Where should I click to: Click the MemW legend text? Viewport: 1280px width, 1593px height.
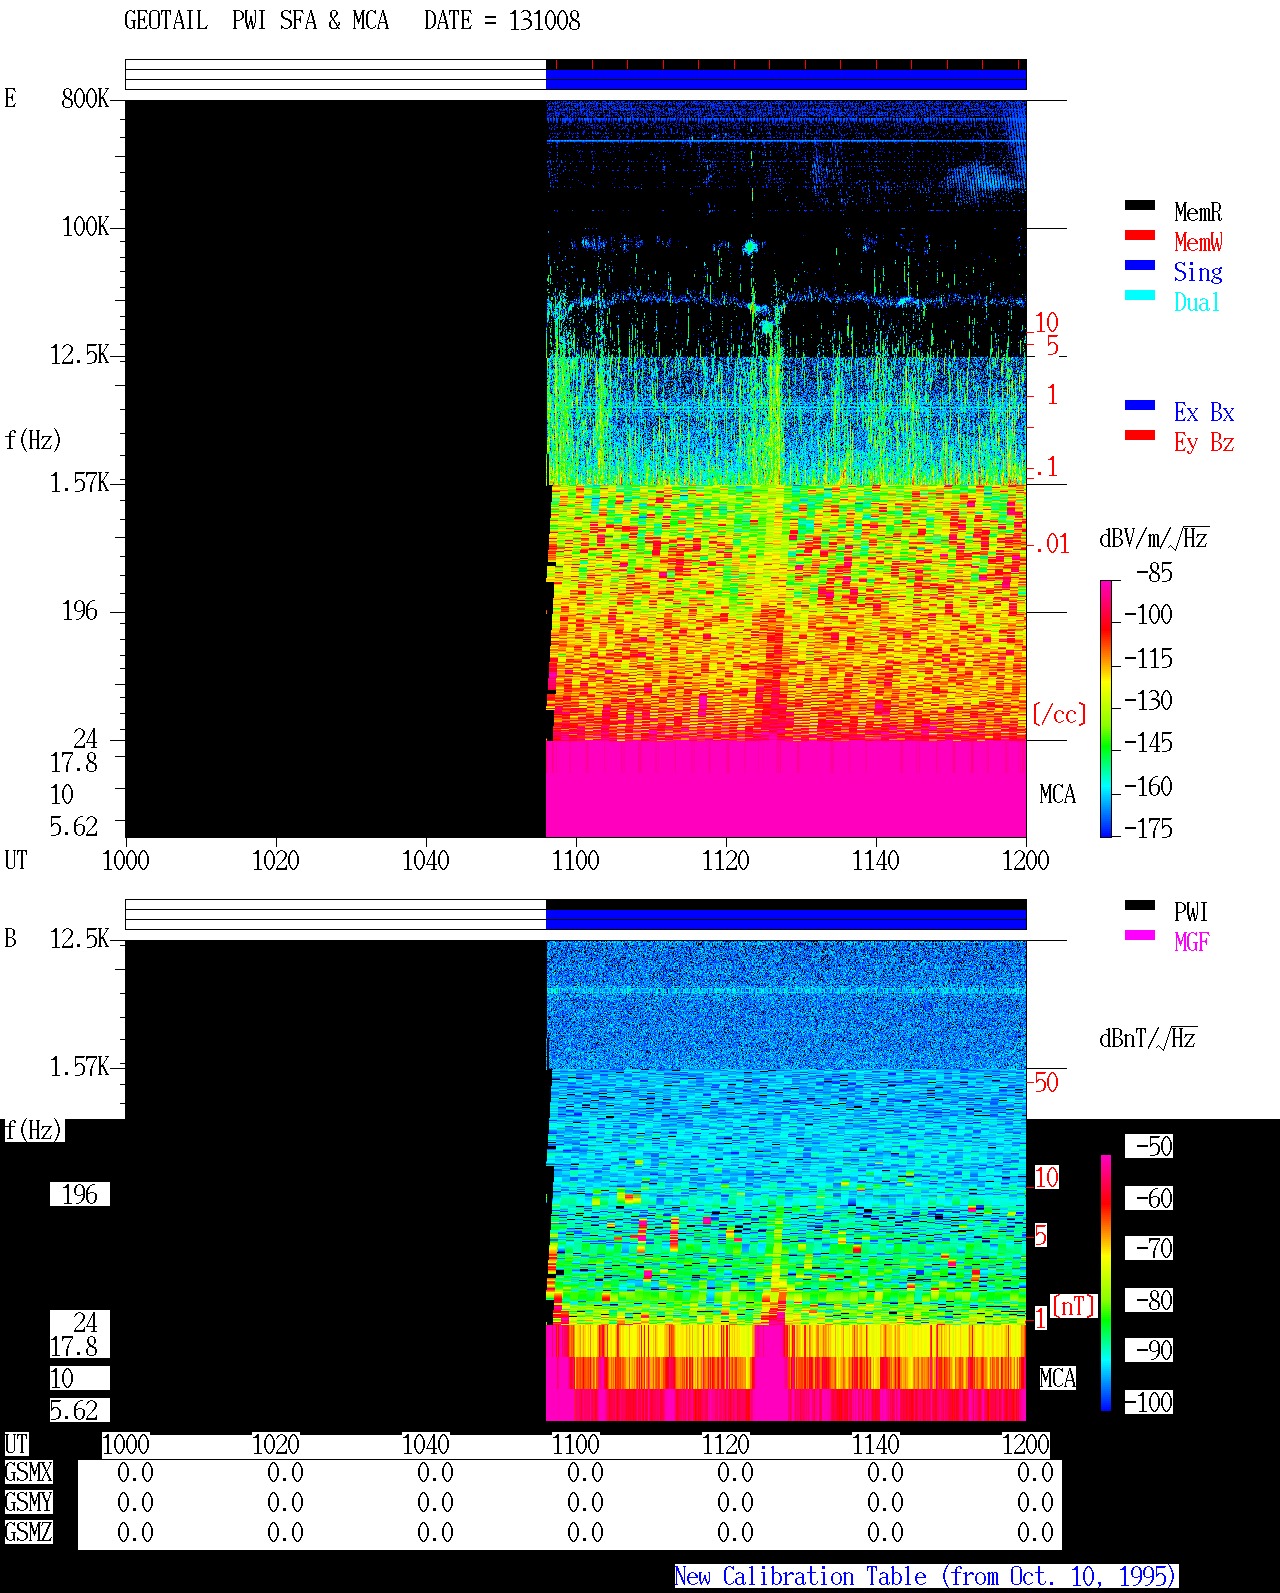pyautogui.click(x=1198, y=242)
